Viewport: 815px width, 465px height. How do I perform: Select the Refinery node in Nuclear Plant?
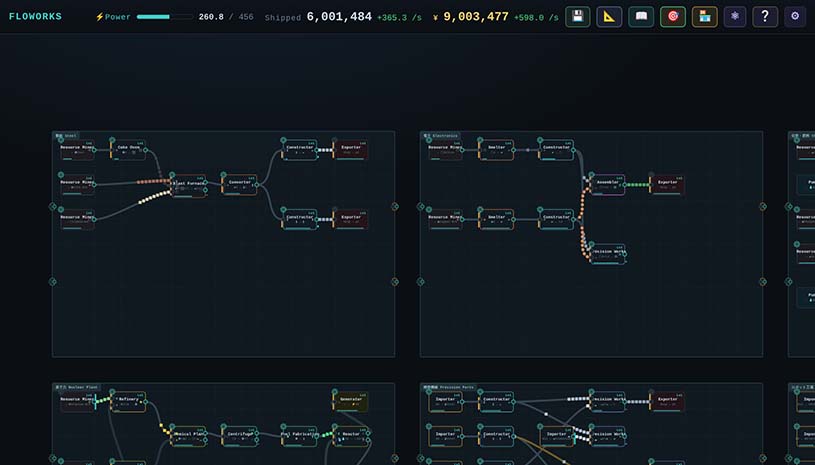click(x=128, y=402)
